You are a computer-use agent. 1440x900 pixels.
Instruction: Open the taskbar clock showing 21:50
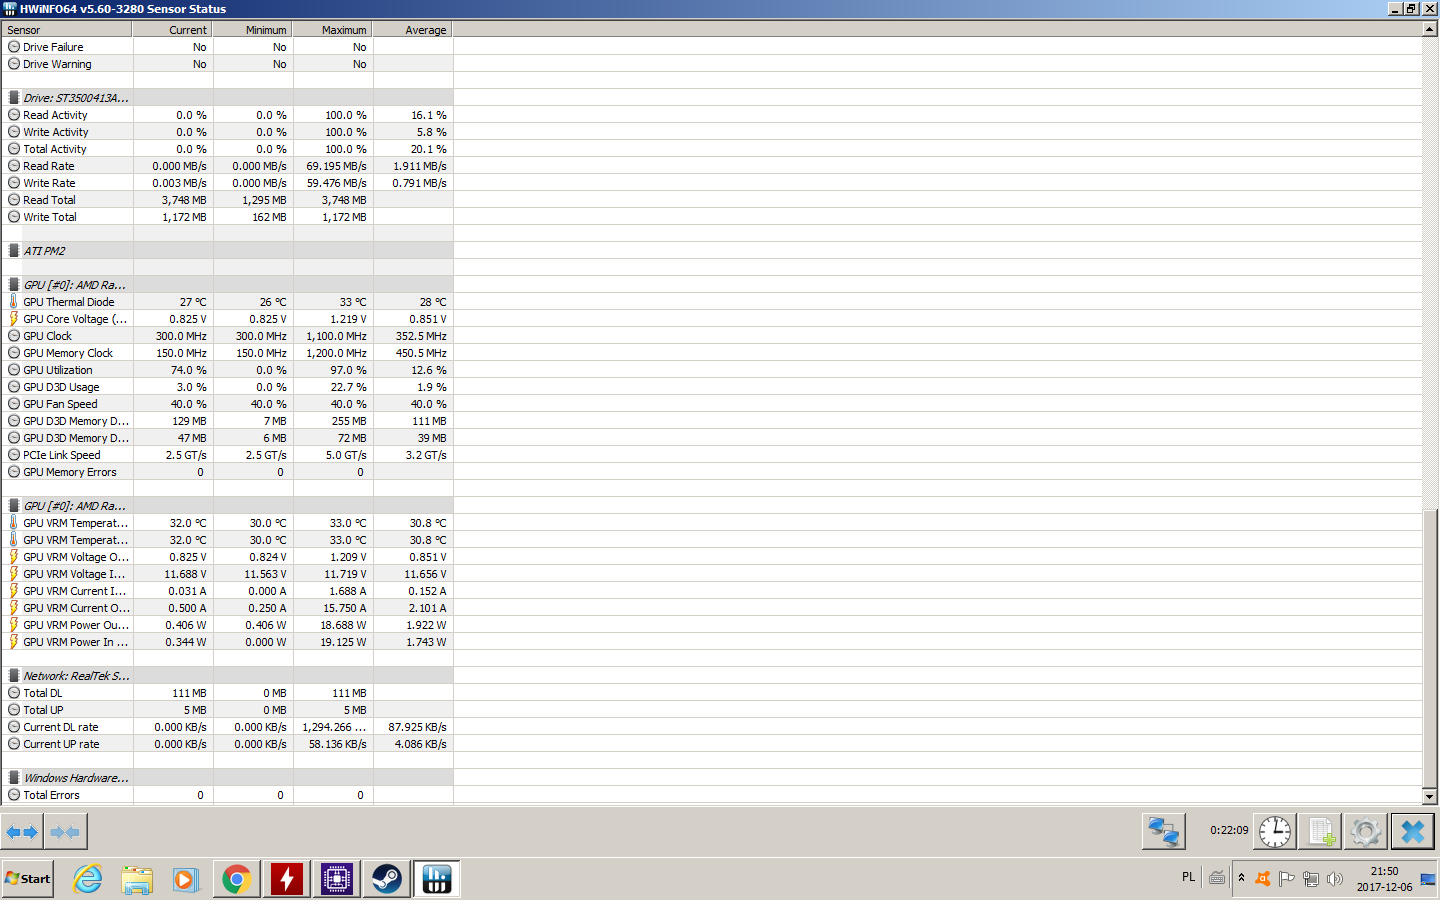pos(1385,879)
